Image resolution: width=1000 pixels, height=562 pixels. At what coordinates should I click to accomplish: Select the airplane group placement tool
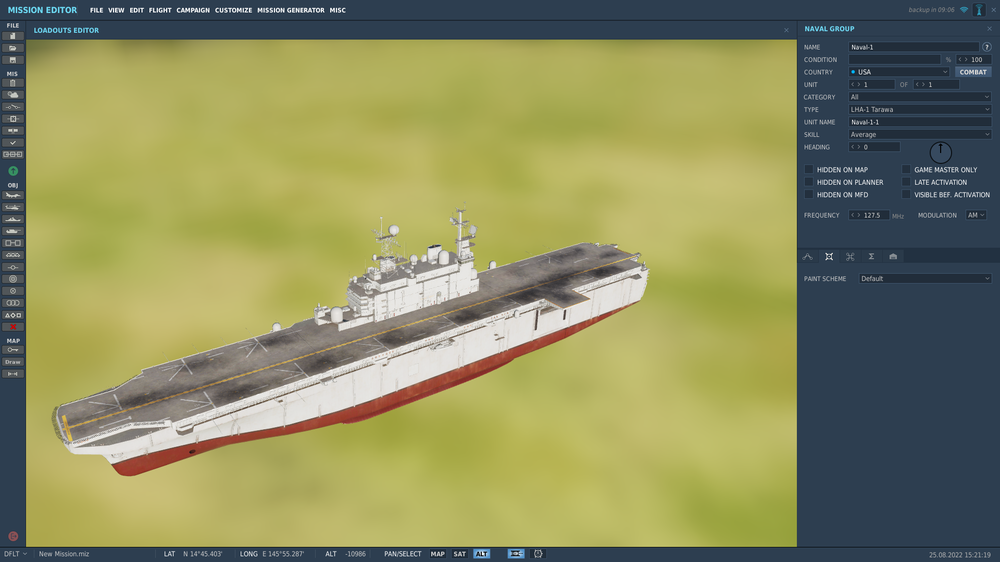tap(13, 195)
